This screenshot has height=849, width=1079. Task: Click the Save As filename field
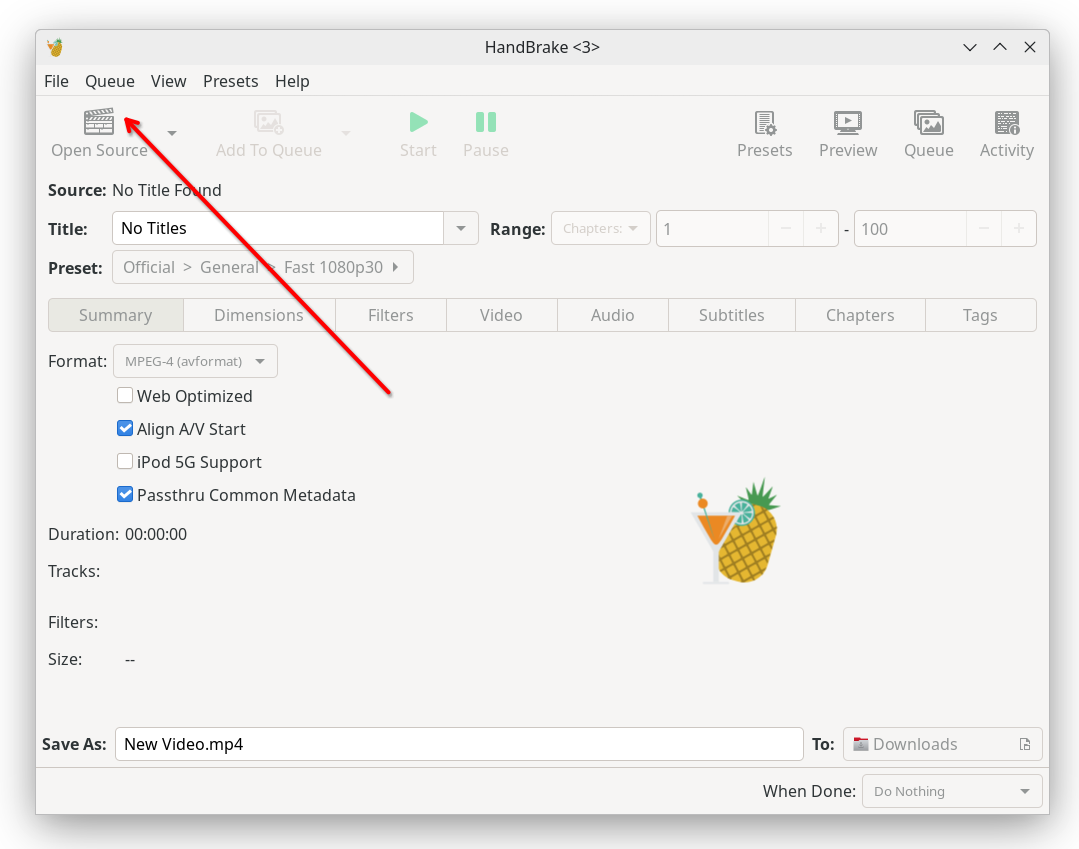458,744
